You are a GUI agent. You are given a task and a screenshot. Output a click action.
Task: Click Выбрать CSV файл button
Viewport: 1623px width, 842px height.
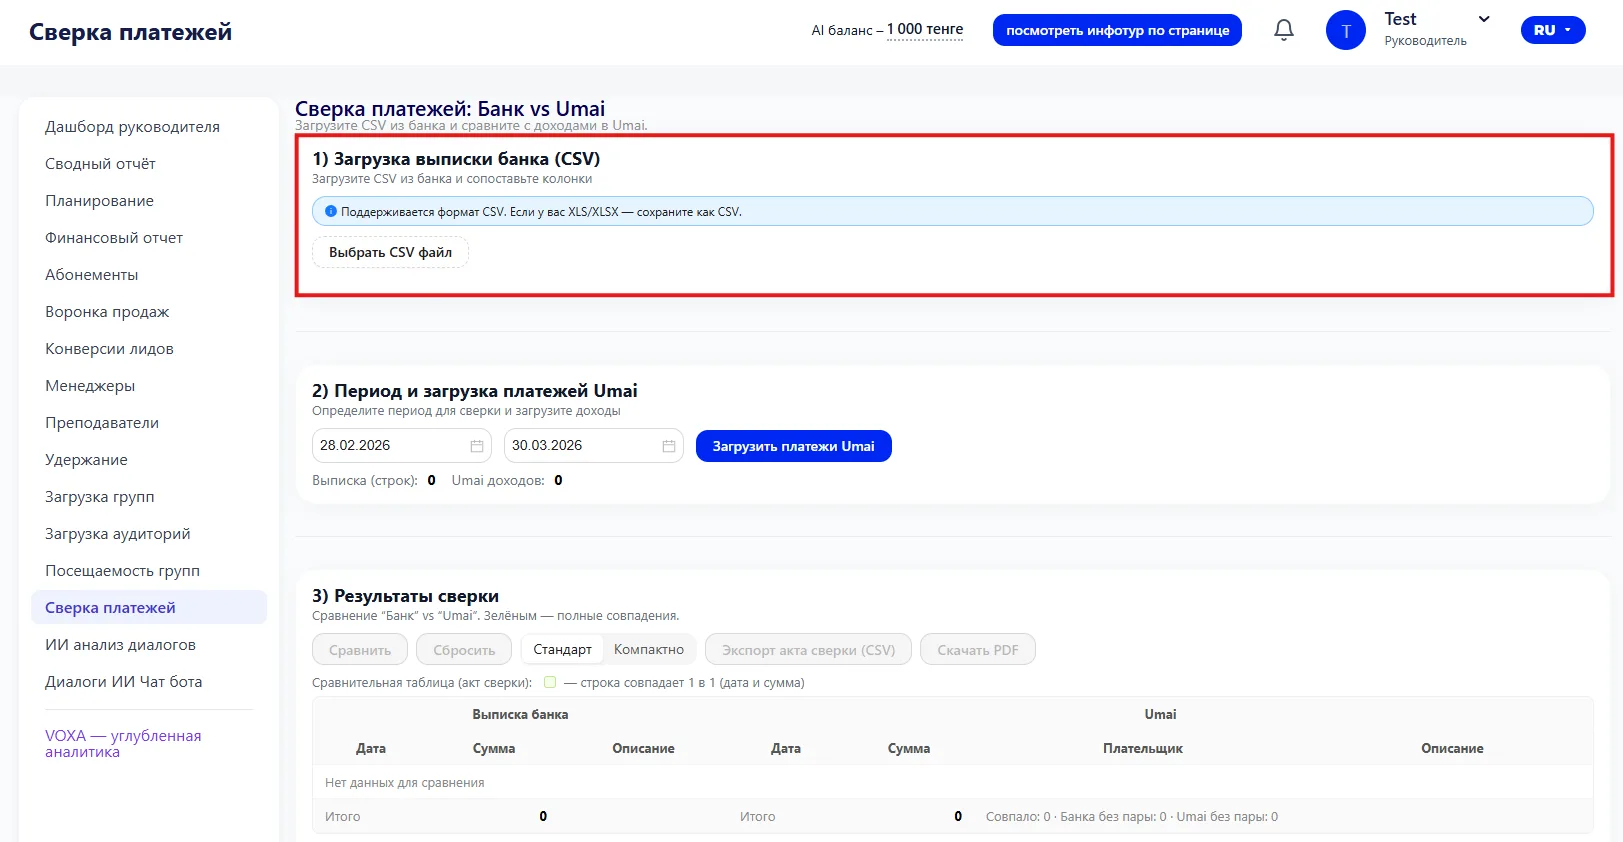[390, 252]
